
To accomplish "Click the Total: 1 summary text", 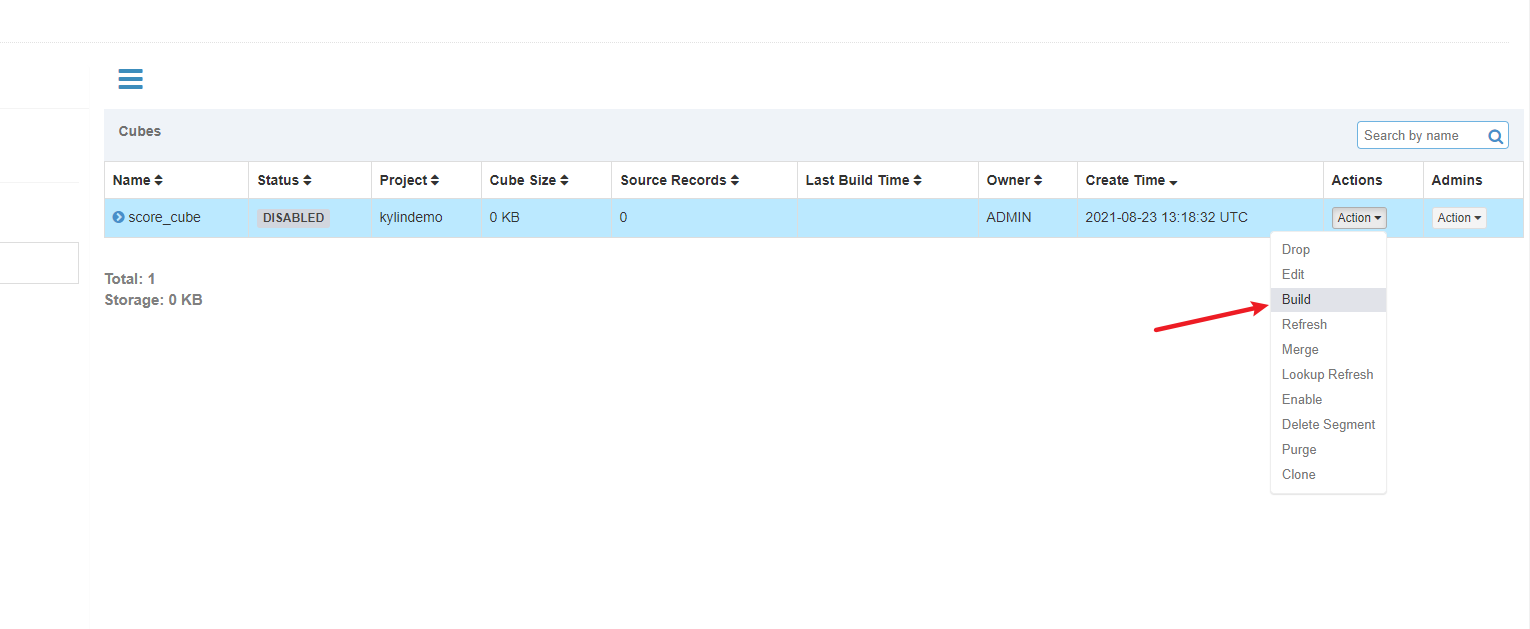I will pyautogui.click(x=130, y=279).
